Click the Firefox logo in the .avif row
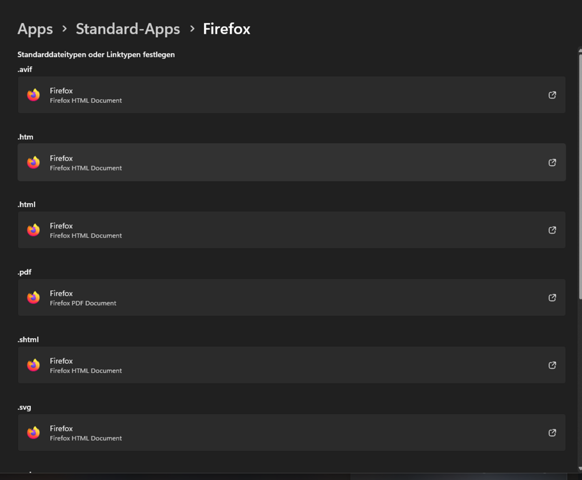Viewport: 582px width, 480px height. tap(33, 95)
